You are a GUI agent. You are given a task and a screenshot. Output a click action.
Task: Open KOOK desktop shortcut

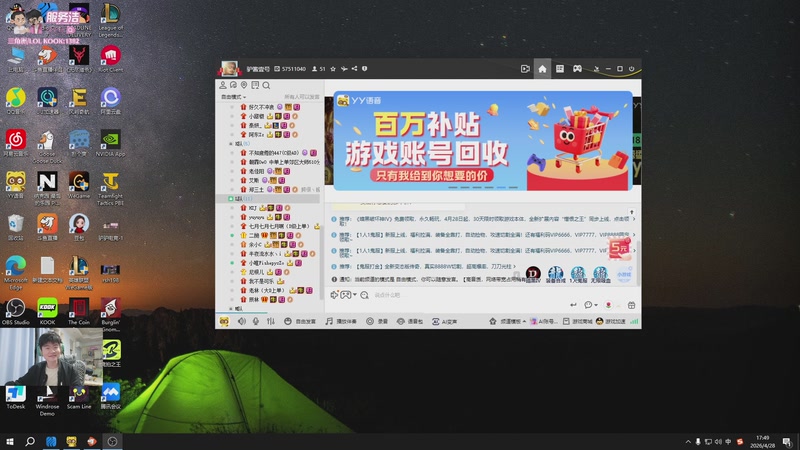[47, 311]
